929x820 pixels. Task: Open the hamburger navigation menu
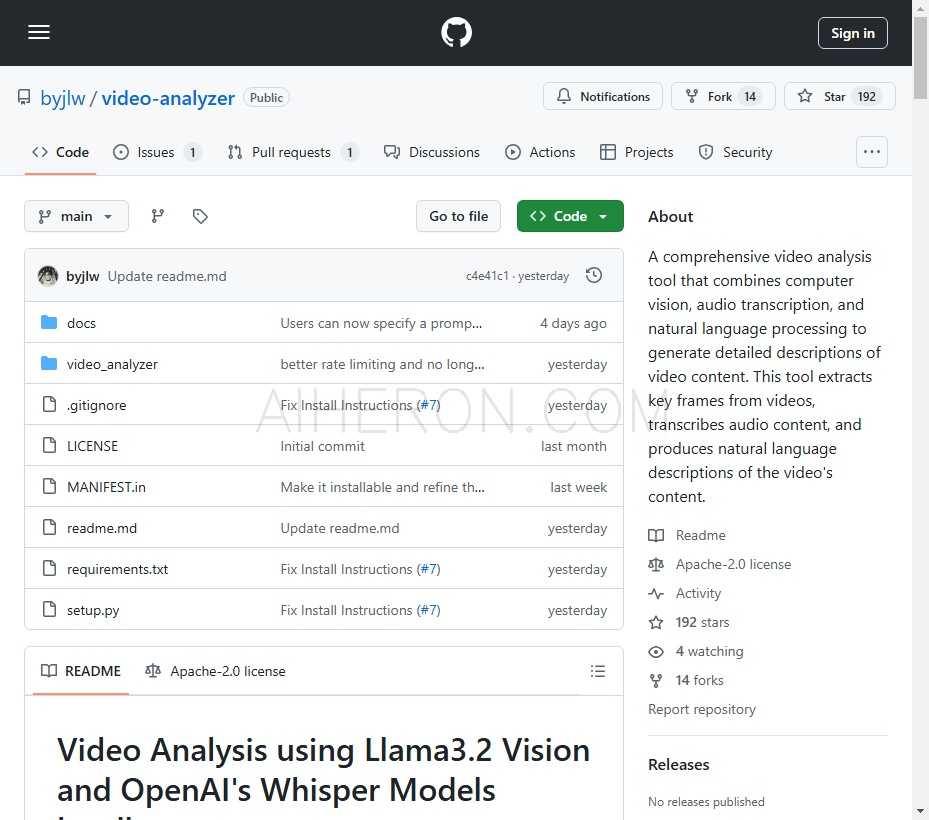click(39, 33)
